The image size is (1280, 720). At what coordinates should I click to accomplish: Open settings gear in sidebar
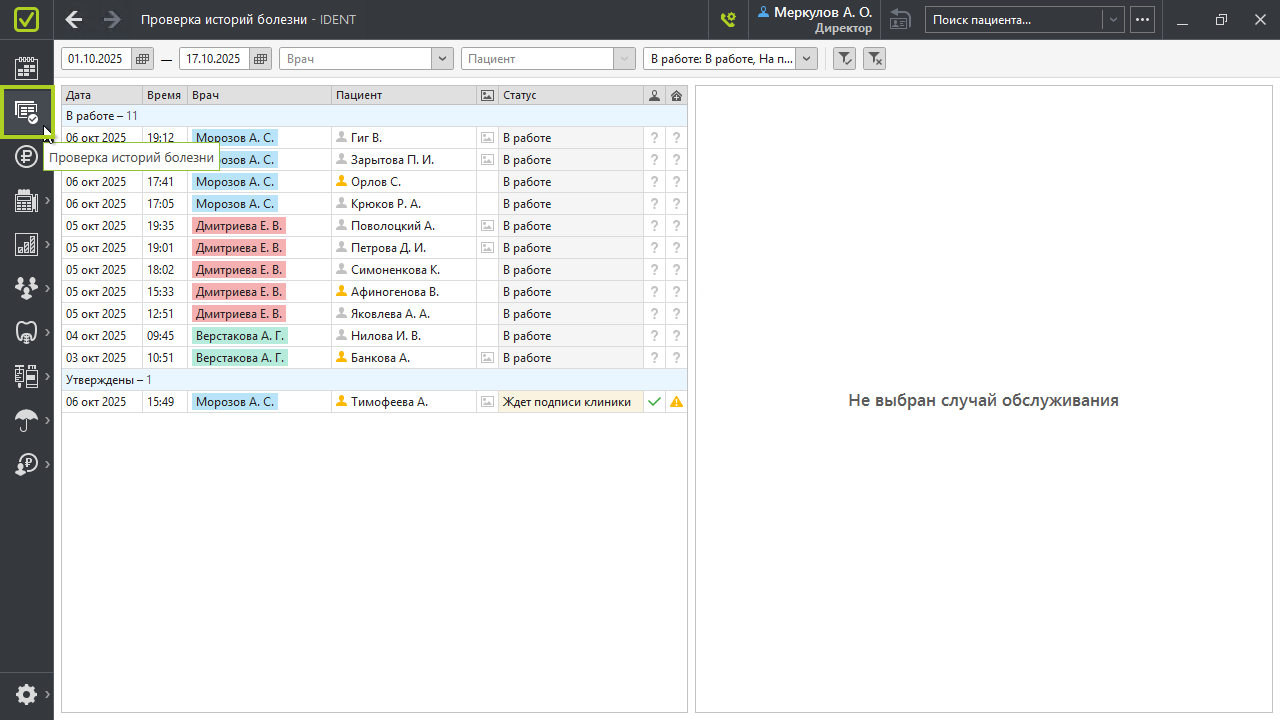[26, 694]
